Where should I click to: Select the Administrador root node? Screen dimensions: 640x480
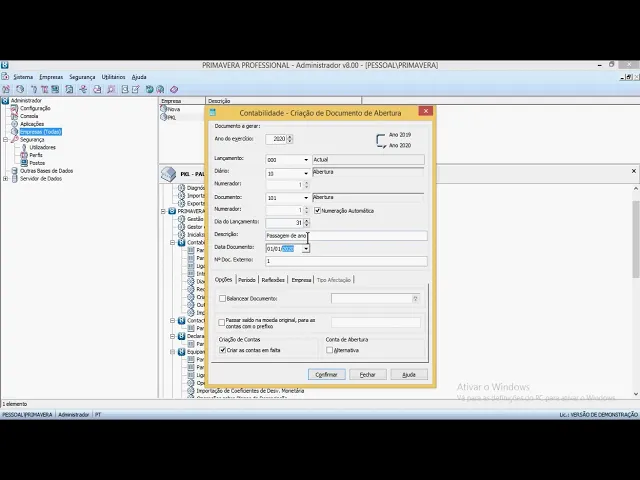(26, 100)
